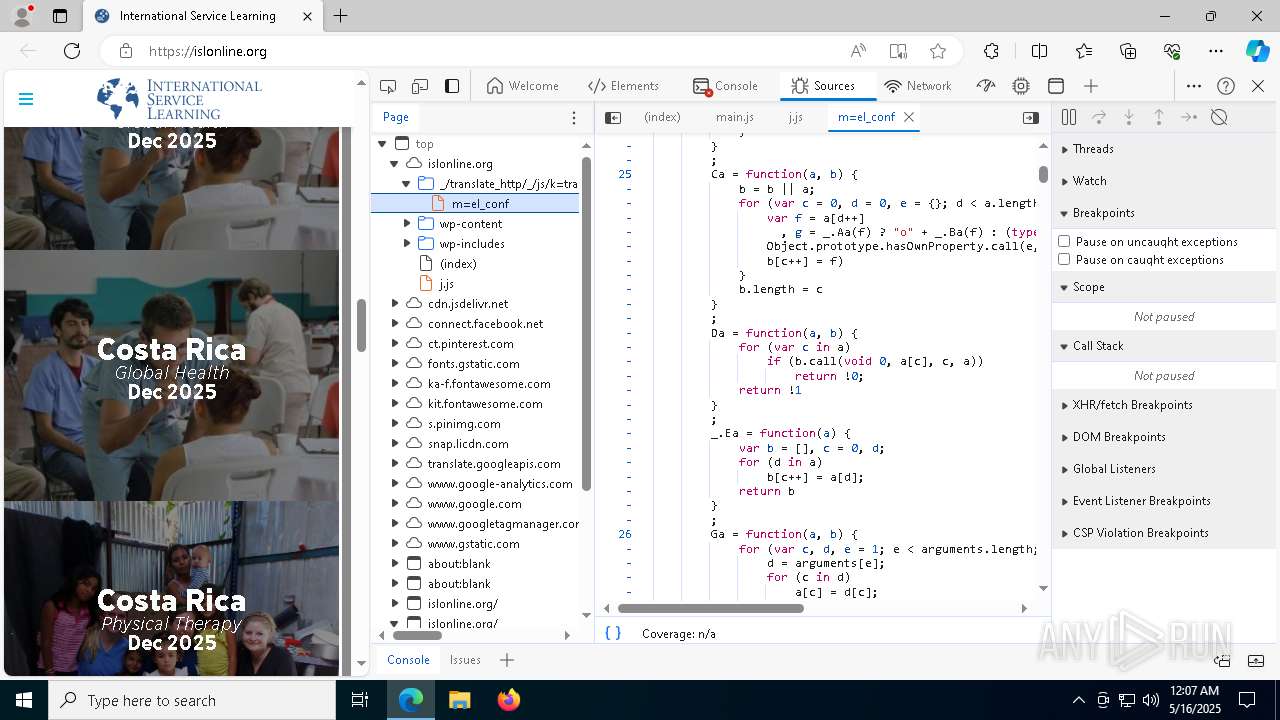The width and height of the screenshot is (1280, 720).
Task: Click the Windows taskbar search box
Action: (x=192, y=700)
